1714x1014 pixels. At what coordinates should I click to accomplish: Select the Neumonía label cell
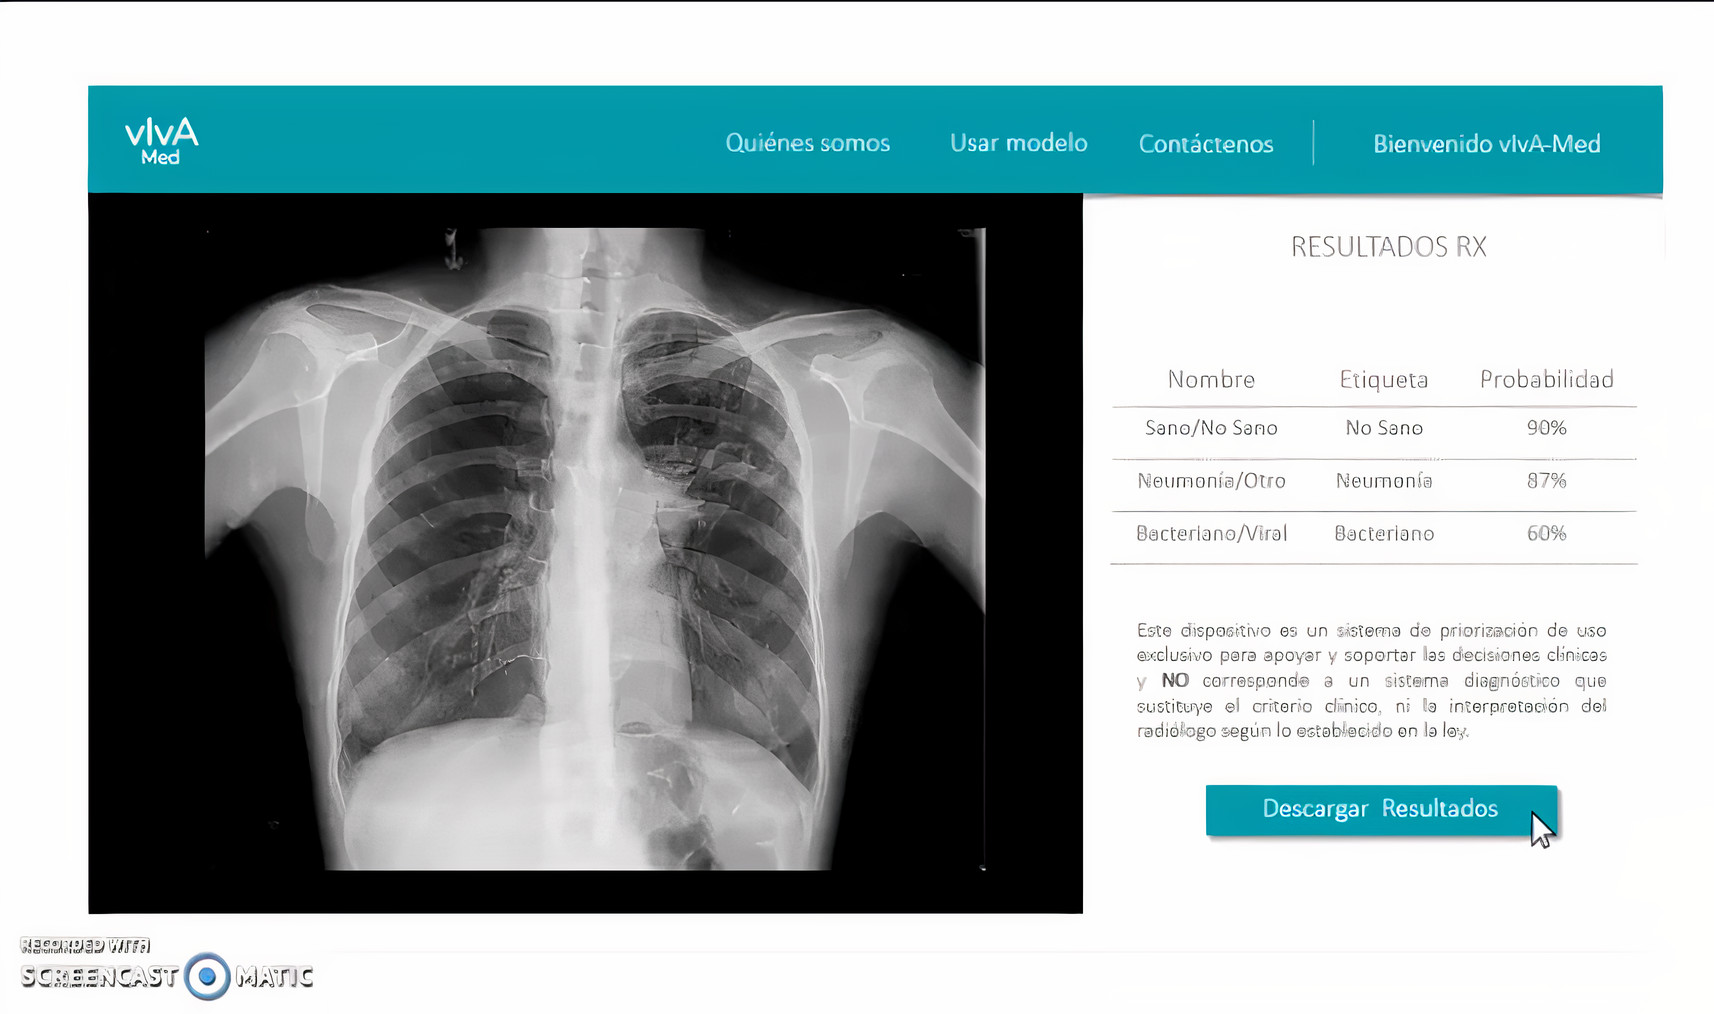pyautogui.click(x=1383, y=481)
